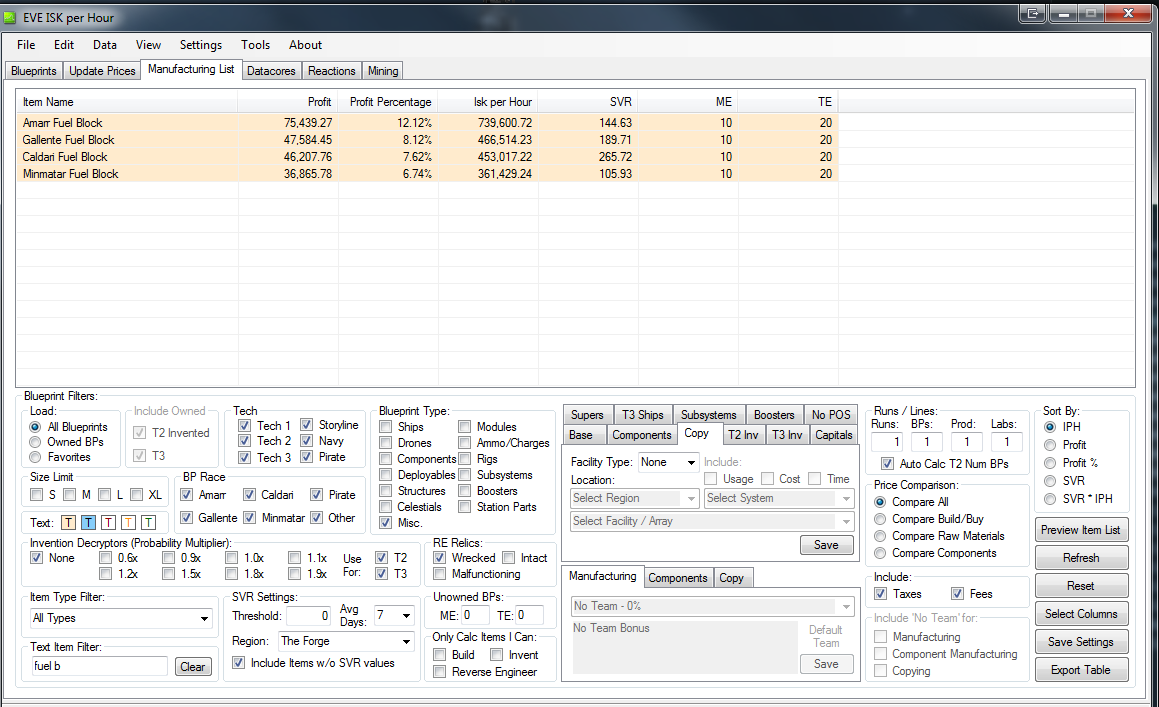Viewport: 1159px width, 707px height.
Task: Click the Refresh button
Action: point(1081,558)
